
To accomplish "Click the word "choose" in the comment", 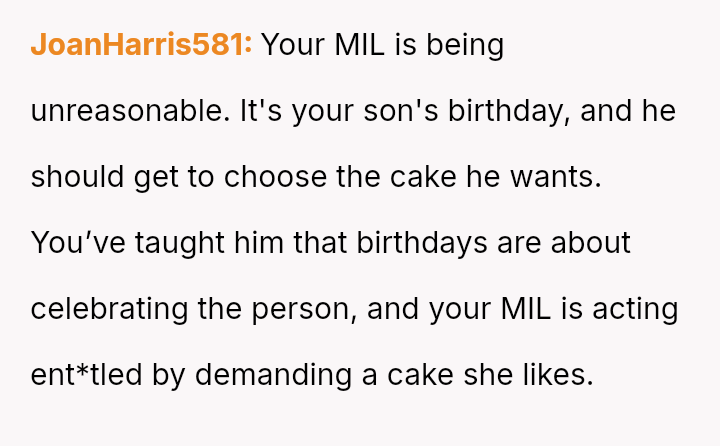I will pos(275,177).
